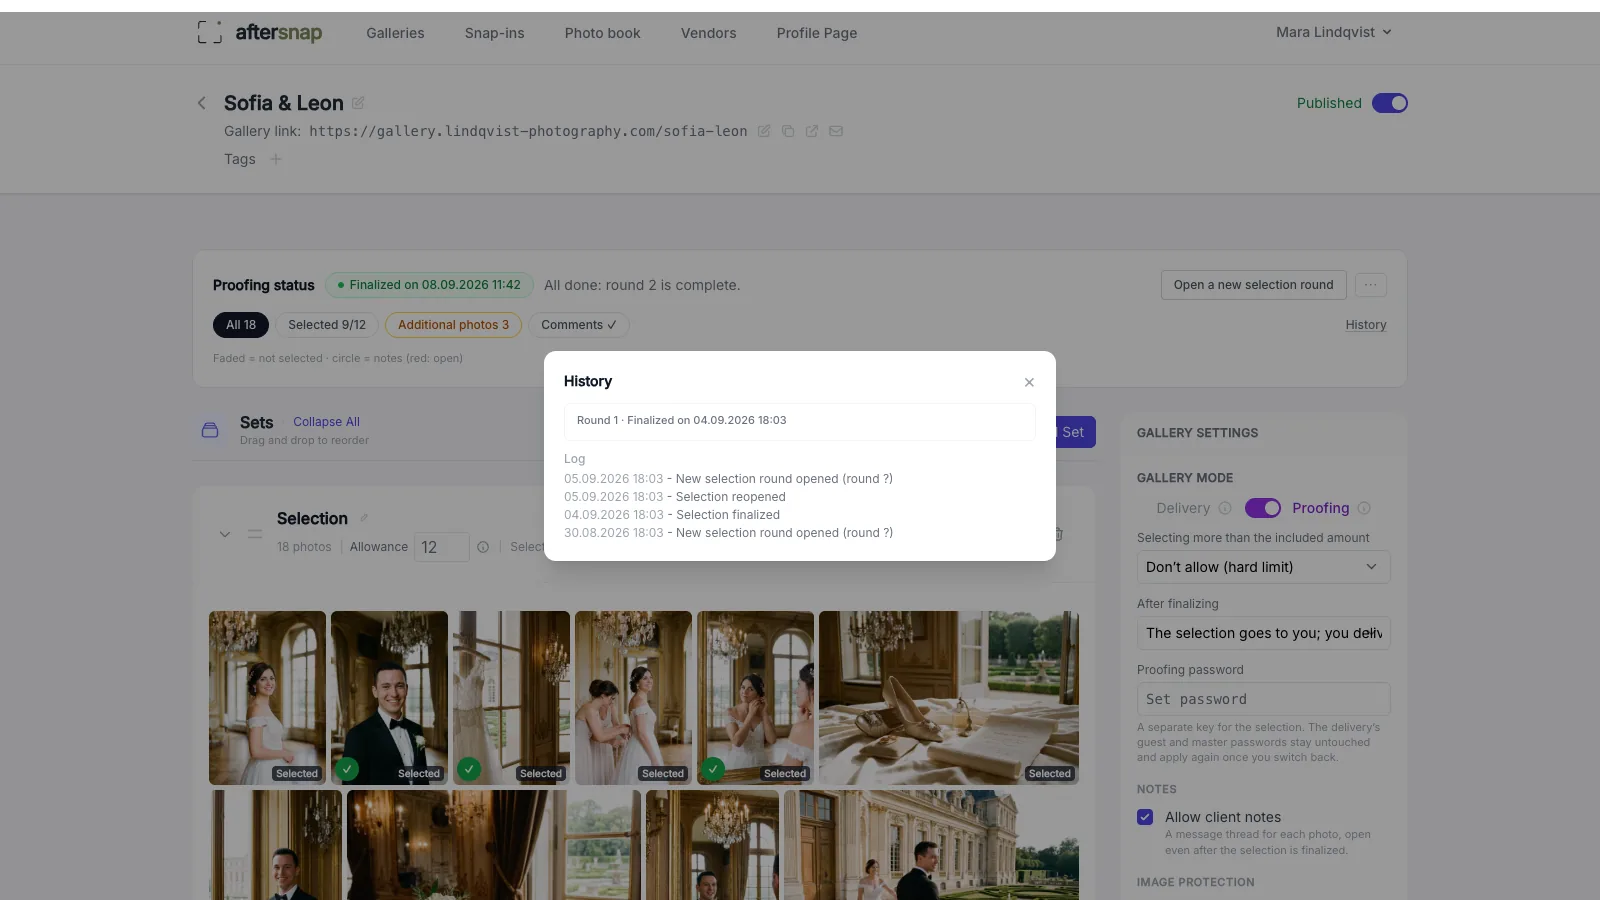Copy the gallery link
1600x900 pixels.
(x=788, y=131)
